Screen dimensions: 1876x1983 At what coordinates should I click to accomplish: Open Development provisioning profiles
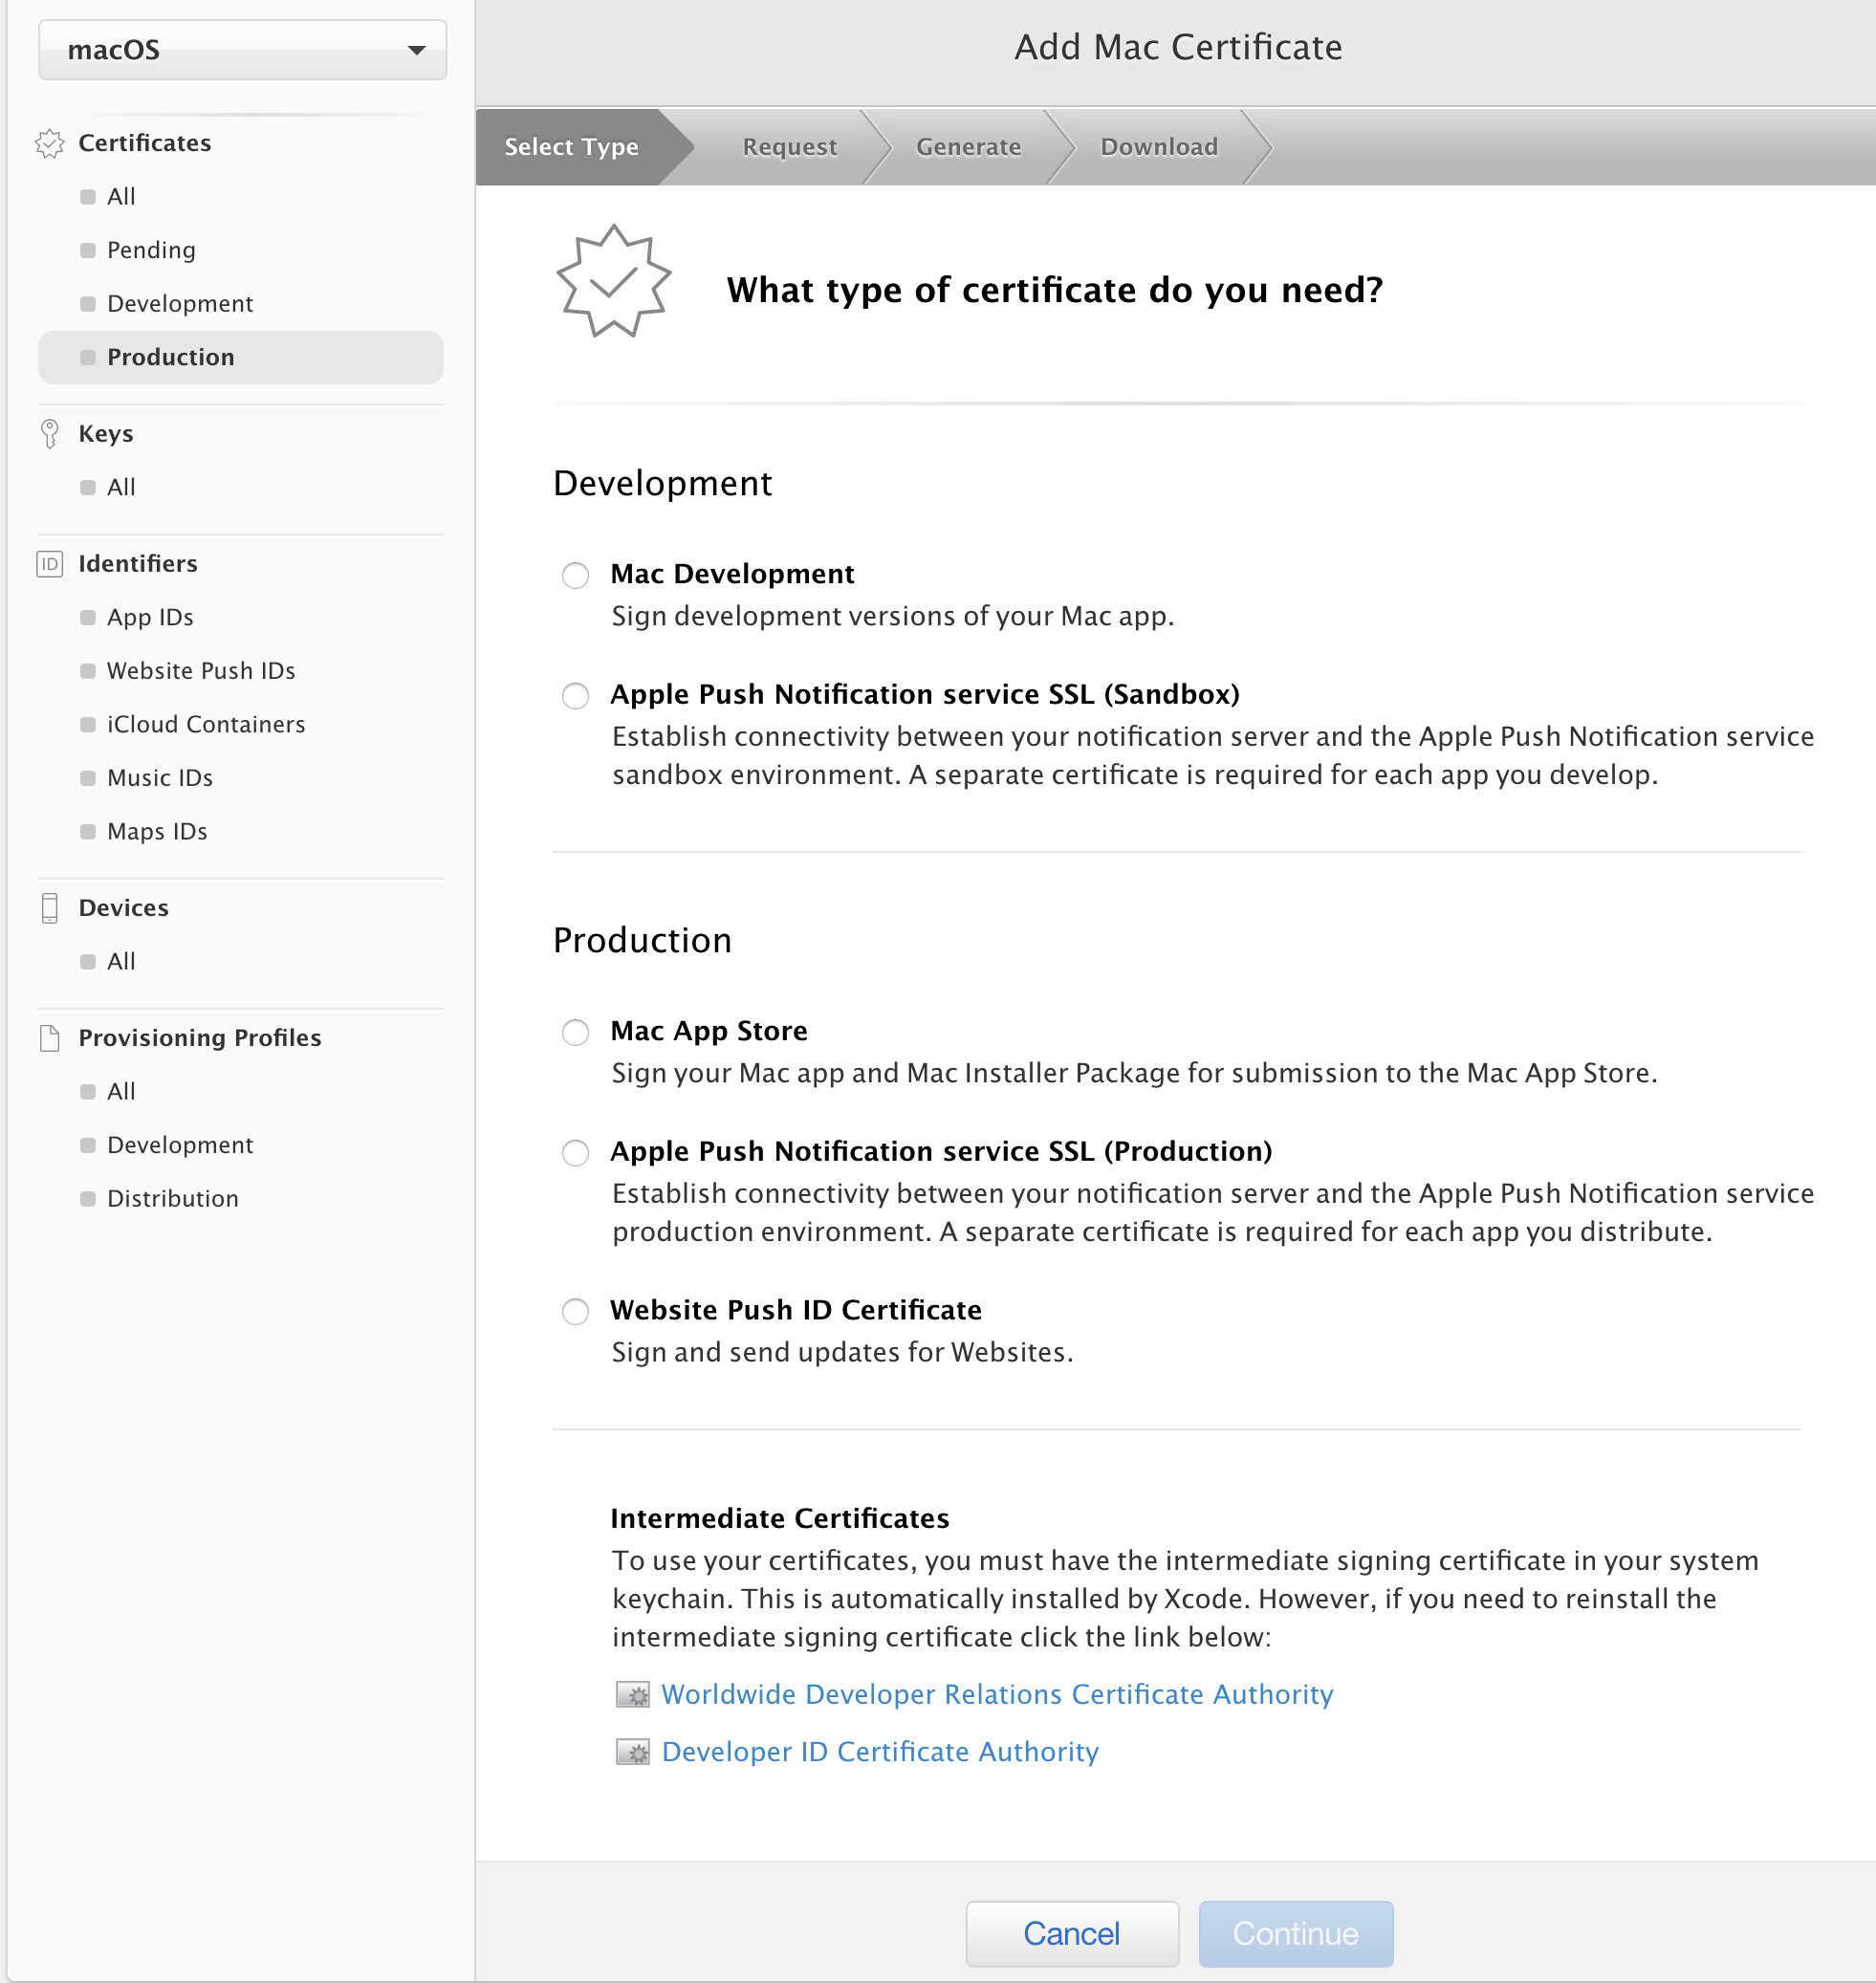(x=180, y=1146)
